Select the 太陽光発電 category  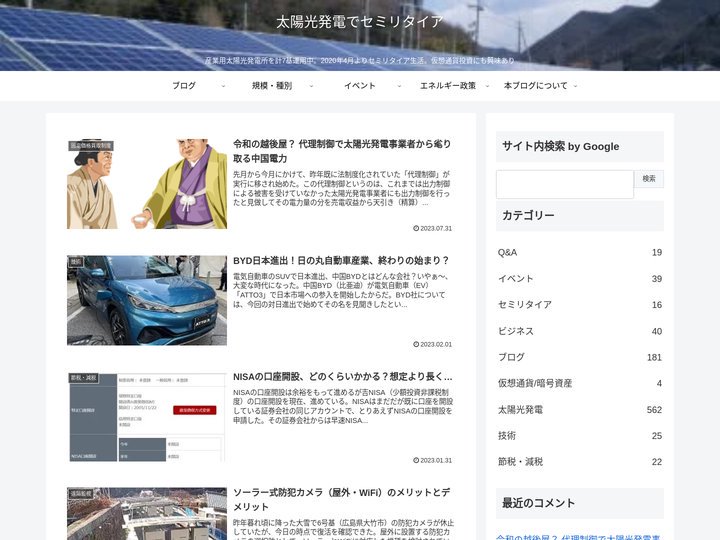tap(580, 410)
